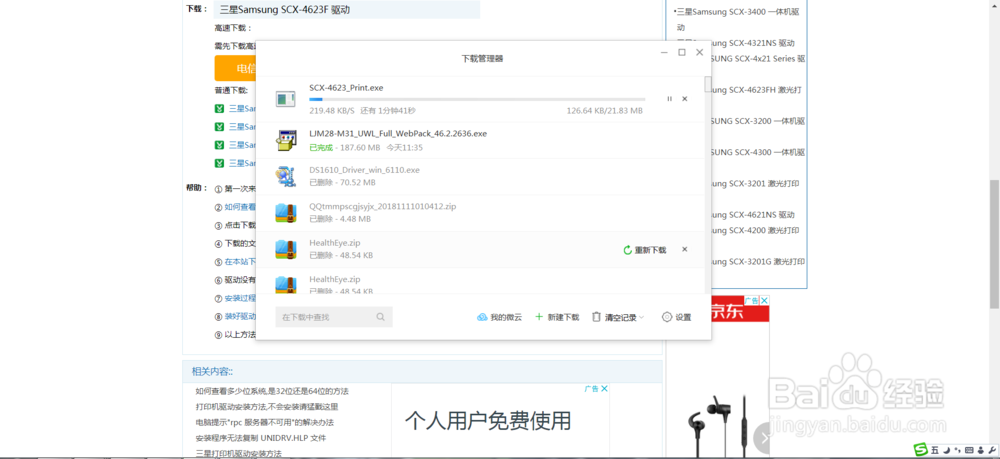Click the highlighted HealthEye.zip archive icon

[285, 249]
